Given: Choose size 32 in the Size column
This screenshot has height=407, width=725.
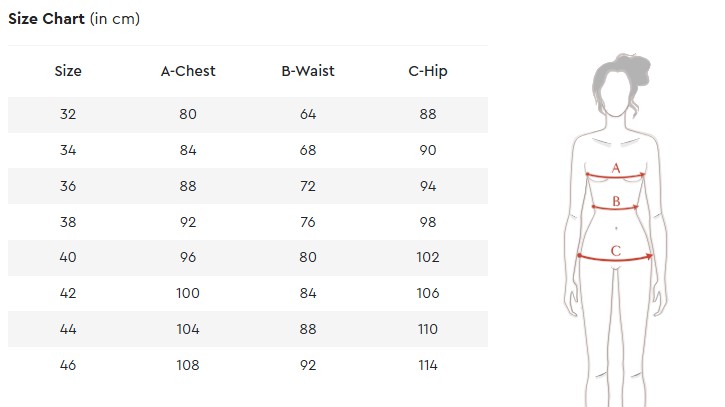Looking at the screenshot, I should tap(68, 114).
